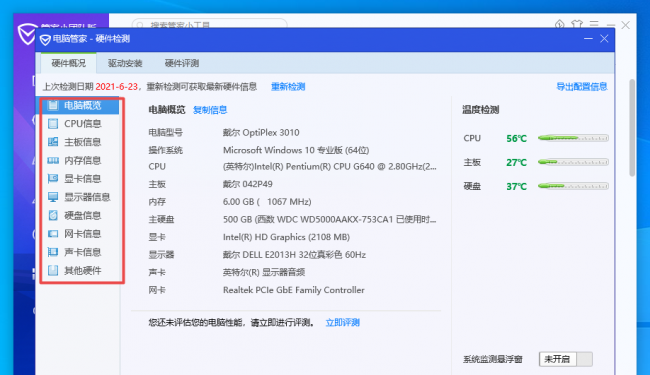Click the 主板信息 motherboard icon
The width and height of the screenshot is (650, 375).
click(x=53, y=142)
